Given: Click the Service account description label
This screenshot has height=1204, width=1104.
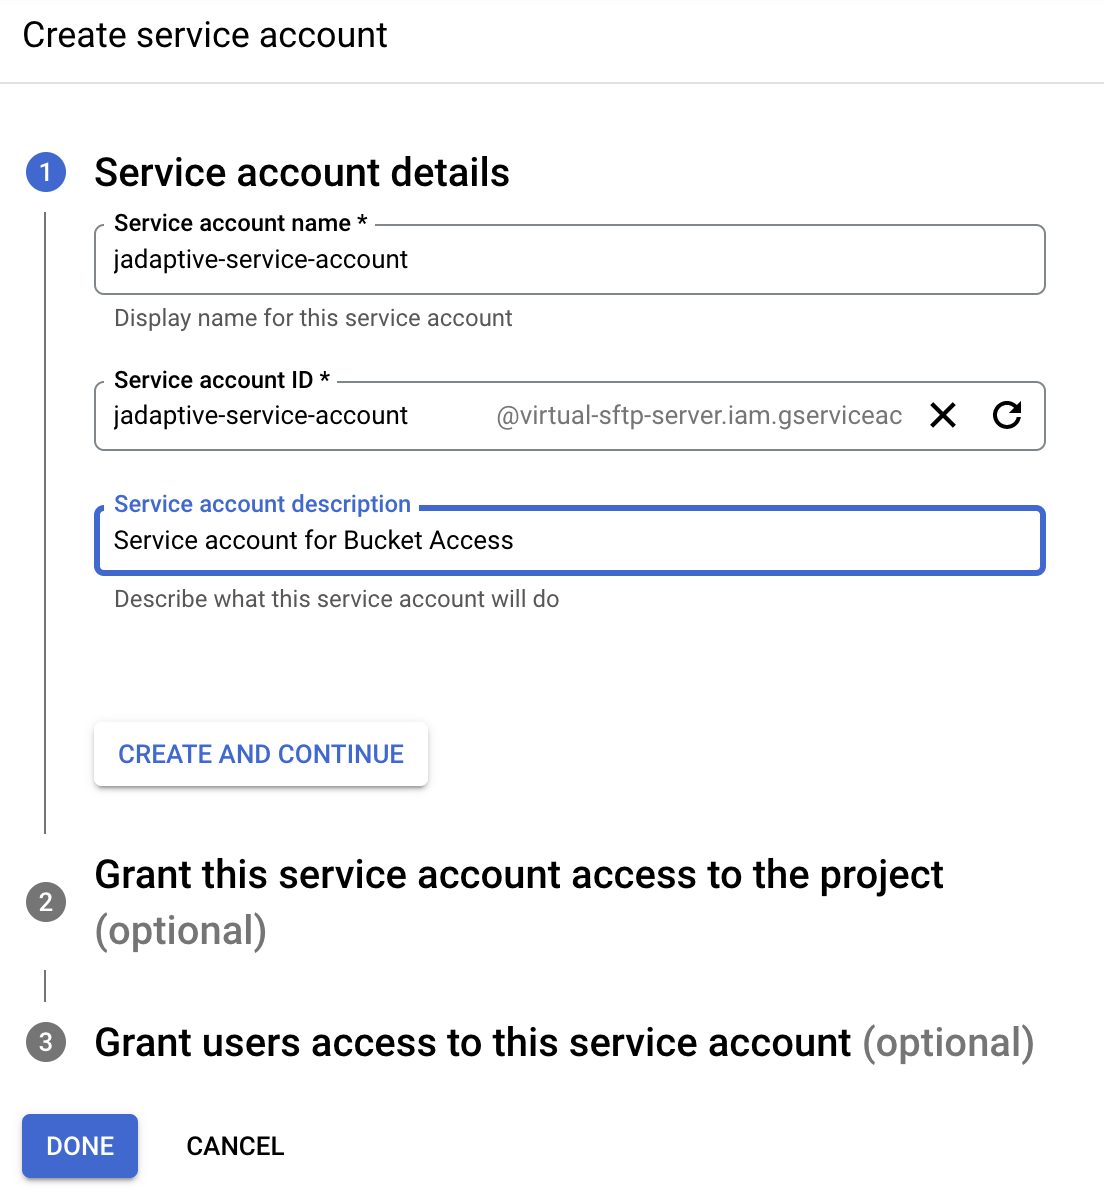Looking at the screenshot, I should click(262, 504).
